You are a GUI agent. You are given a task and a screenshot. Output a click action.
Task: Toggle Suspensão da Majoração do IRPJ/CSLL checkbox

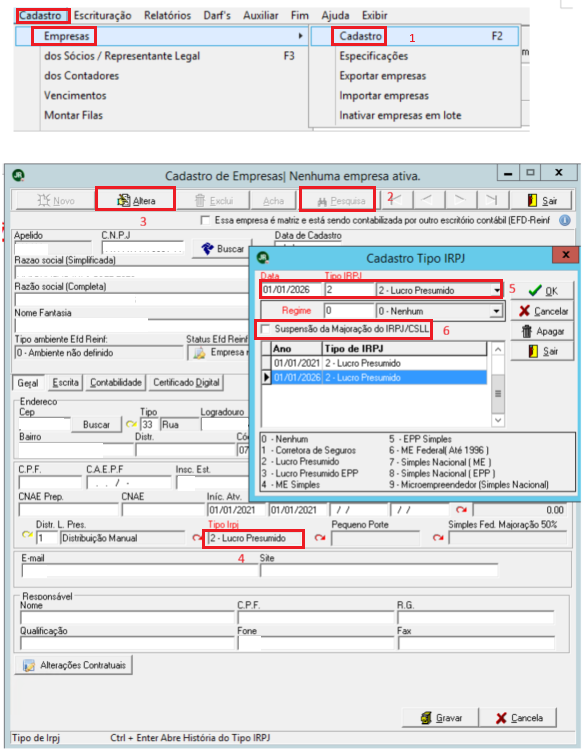click(266, 329)
